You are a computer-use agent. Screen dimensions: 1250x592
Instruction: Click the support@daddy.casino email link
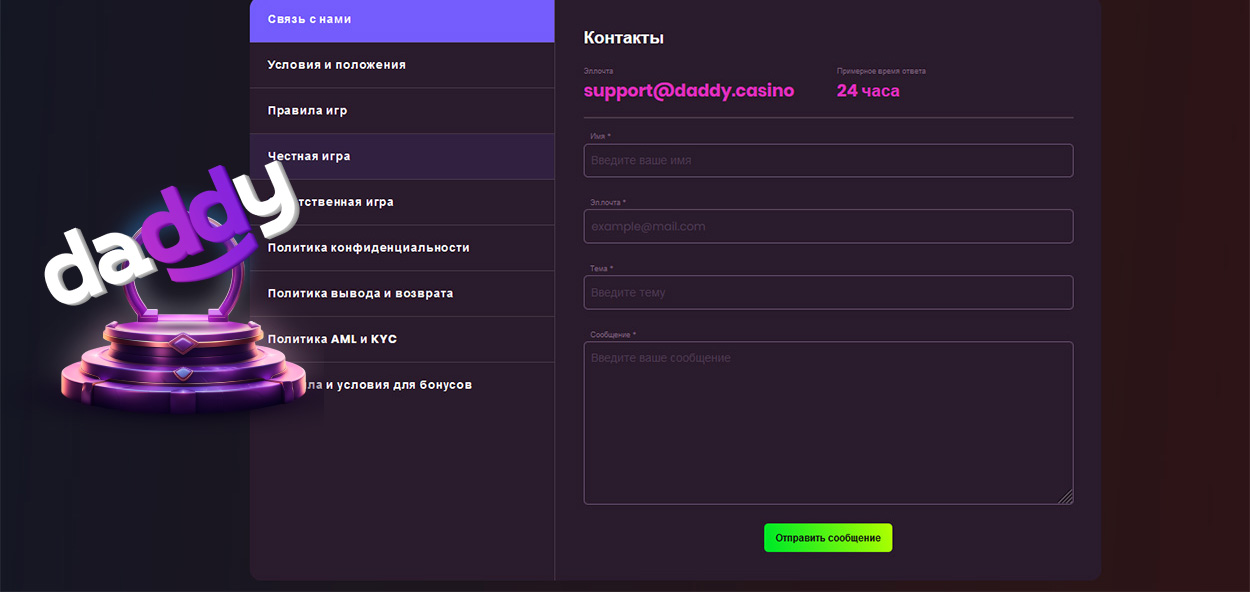688,91
